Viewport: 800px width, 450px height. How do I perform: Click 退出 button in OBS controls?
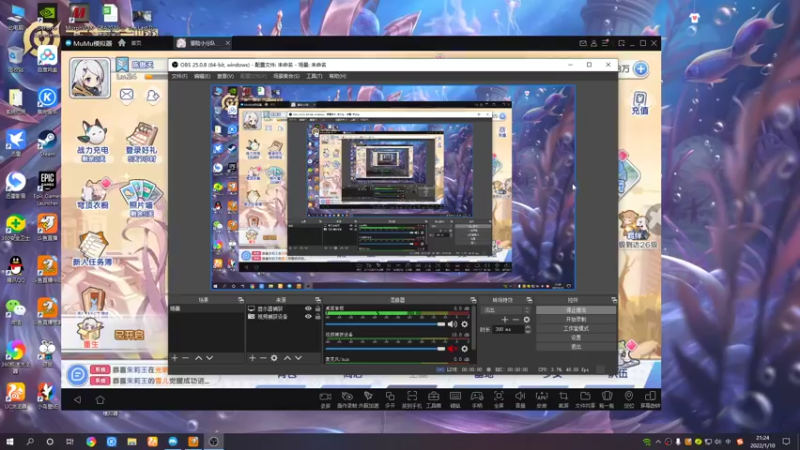pyautogui.click(x=576, y=346)
